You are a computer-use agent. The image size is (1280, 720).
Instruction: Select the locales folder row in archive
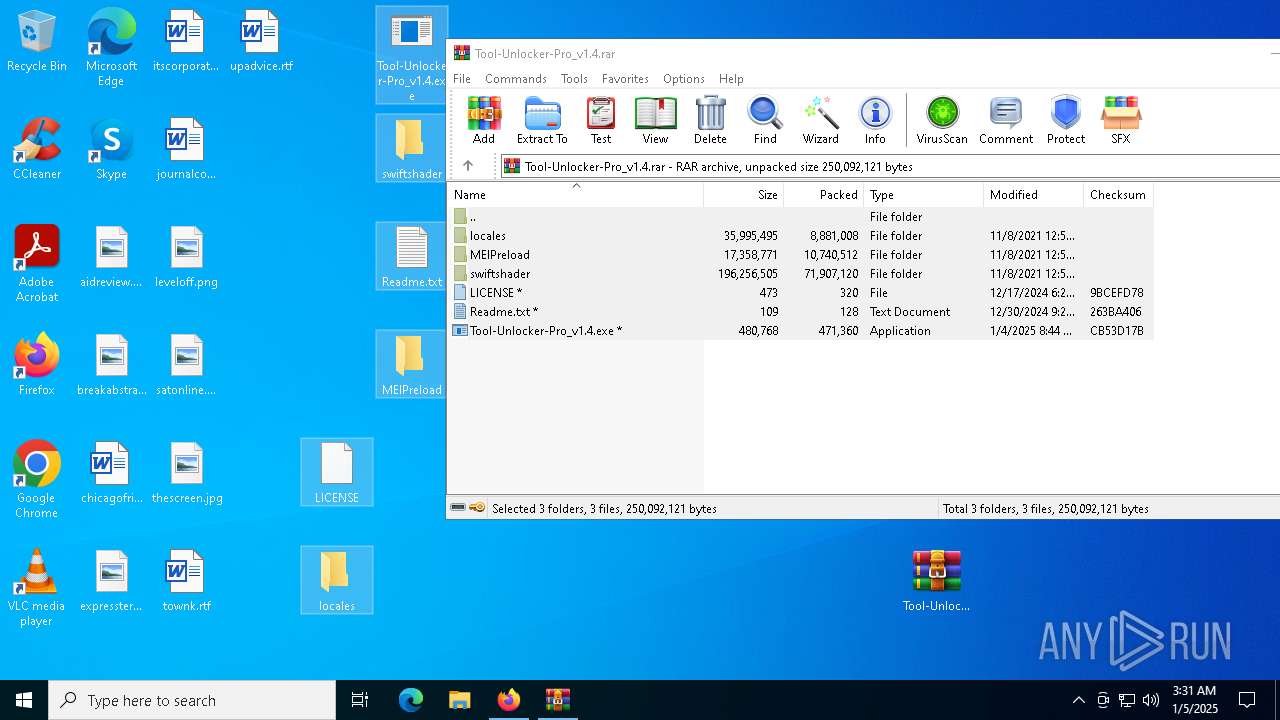click(800, 236)
